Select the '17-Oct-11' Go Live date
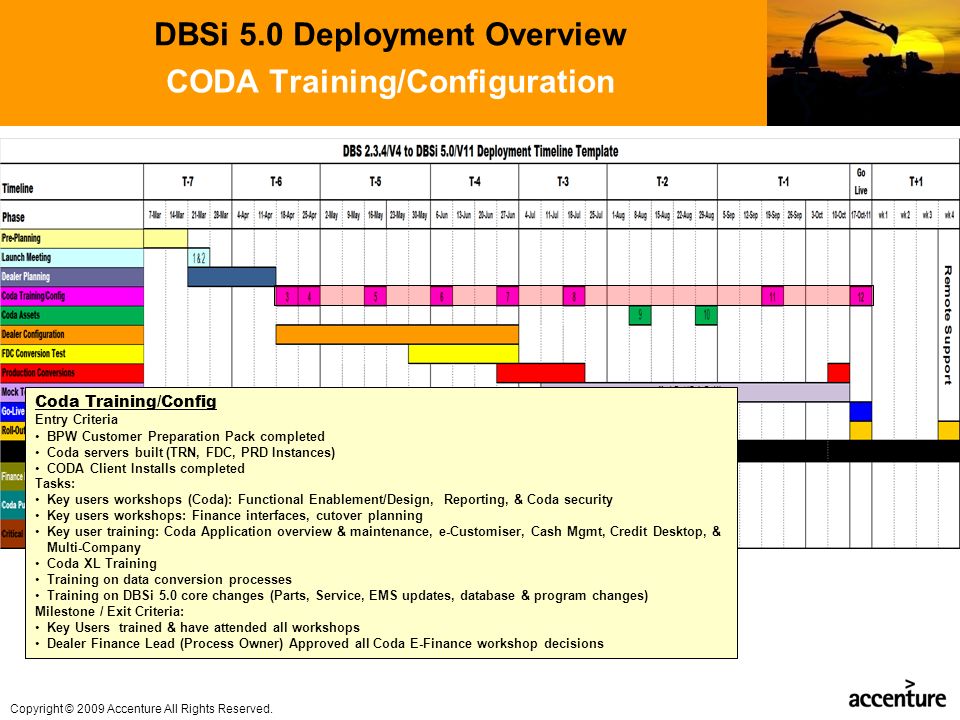The image size is (960, 720). [861, 215]
